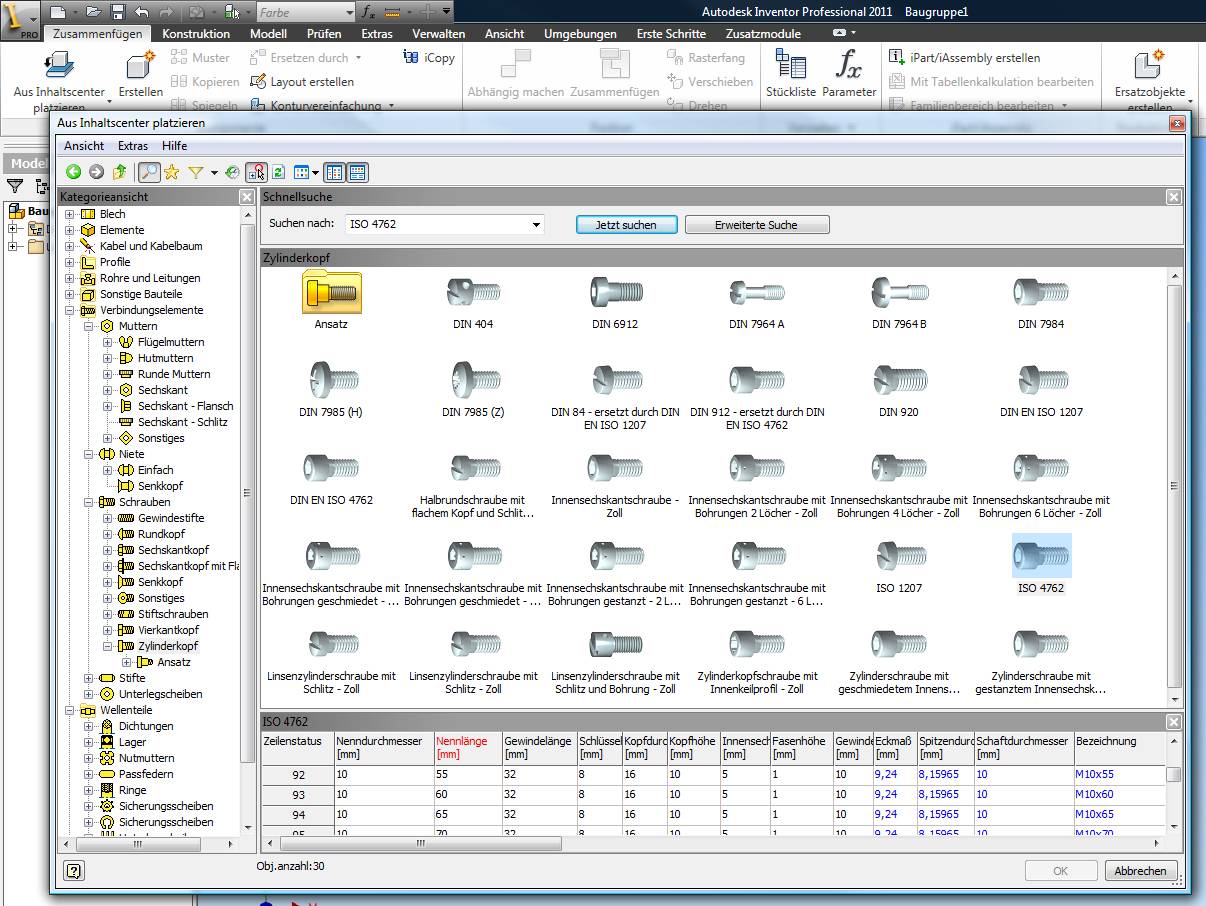Toggle the category tree panel icon
The width and height of the screenshot is (1206, 906).
334,172
